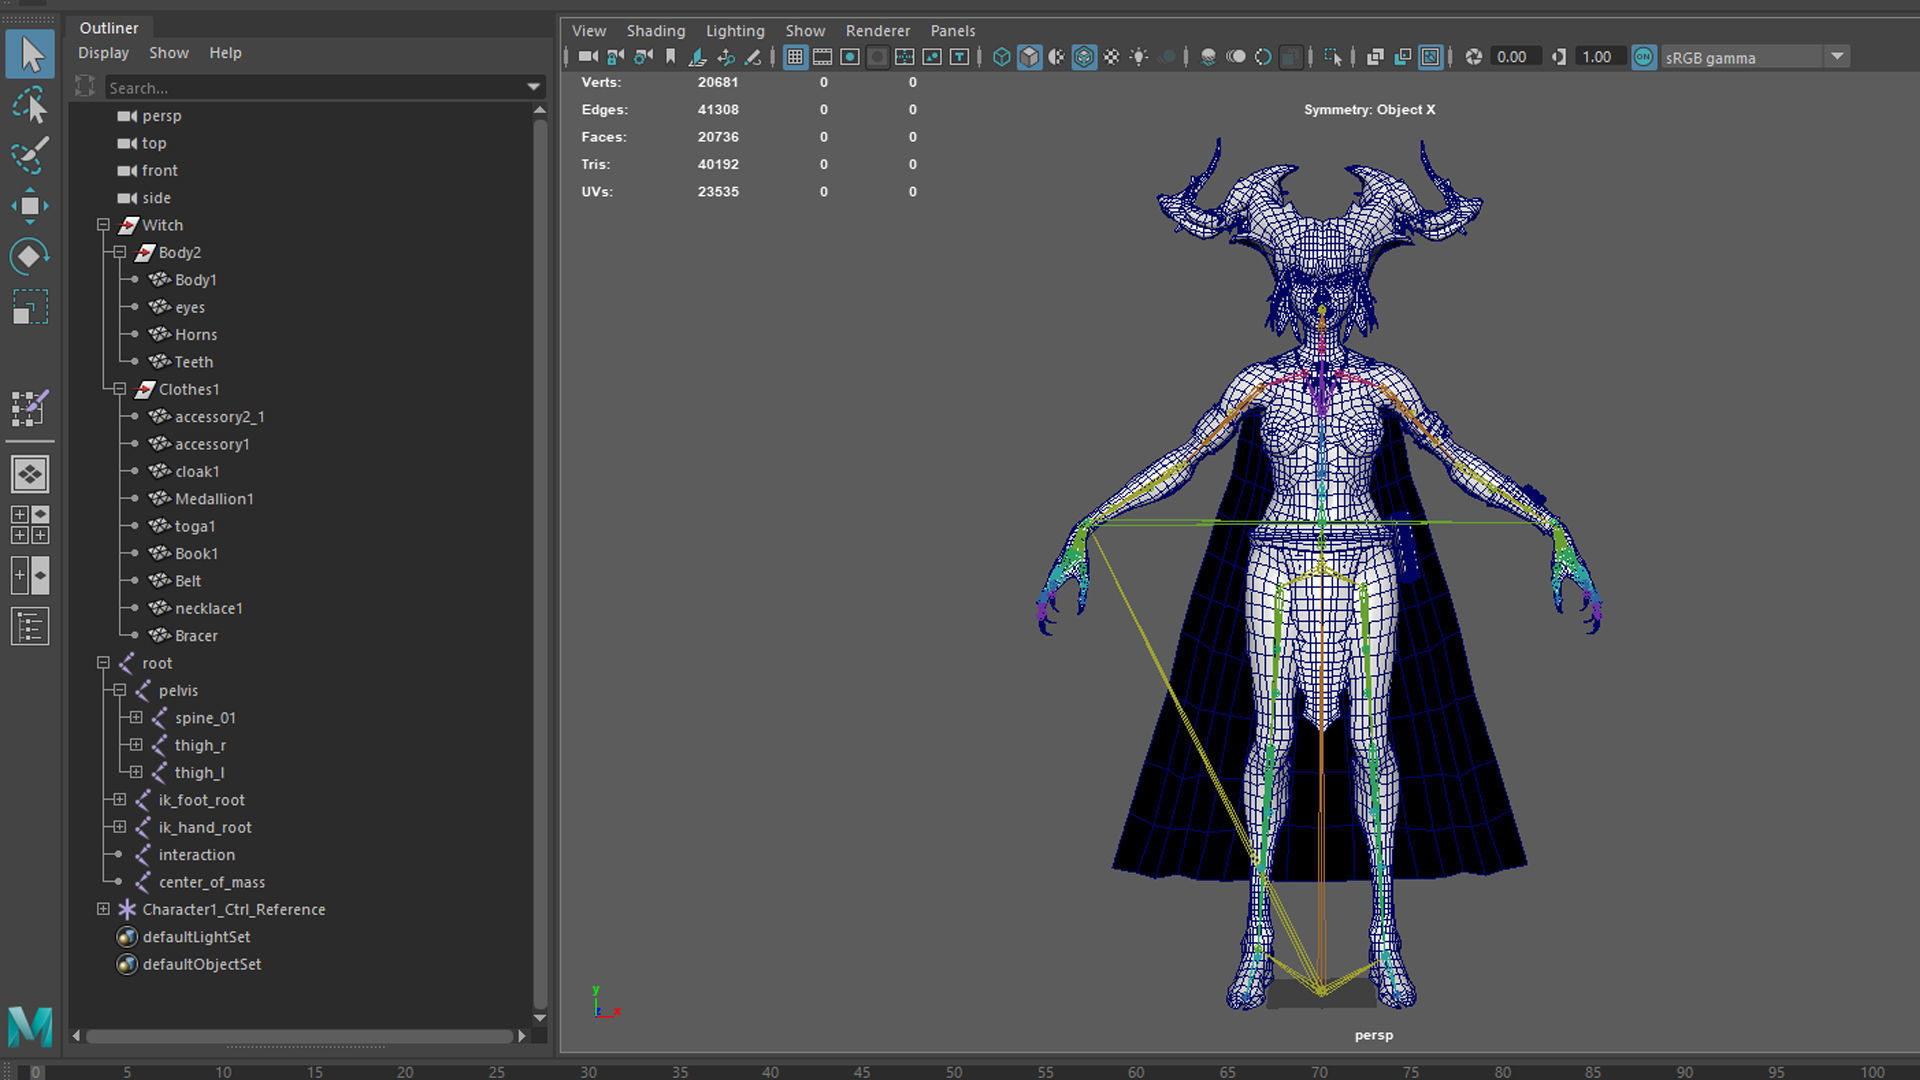The height and width of the screenshot is (1080, 1920).
Task: Collapse the Clothes1 group
Action: (119, 389)
